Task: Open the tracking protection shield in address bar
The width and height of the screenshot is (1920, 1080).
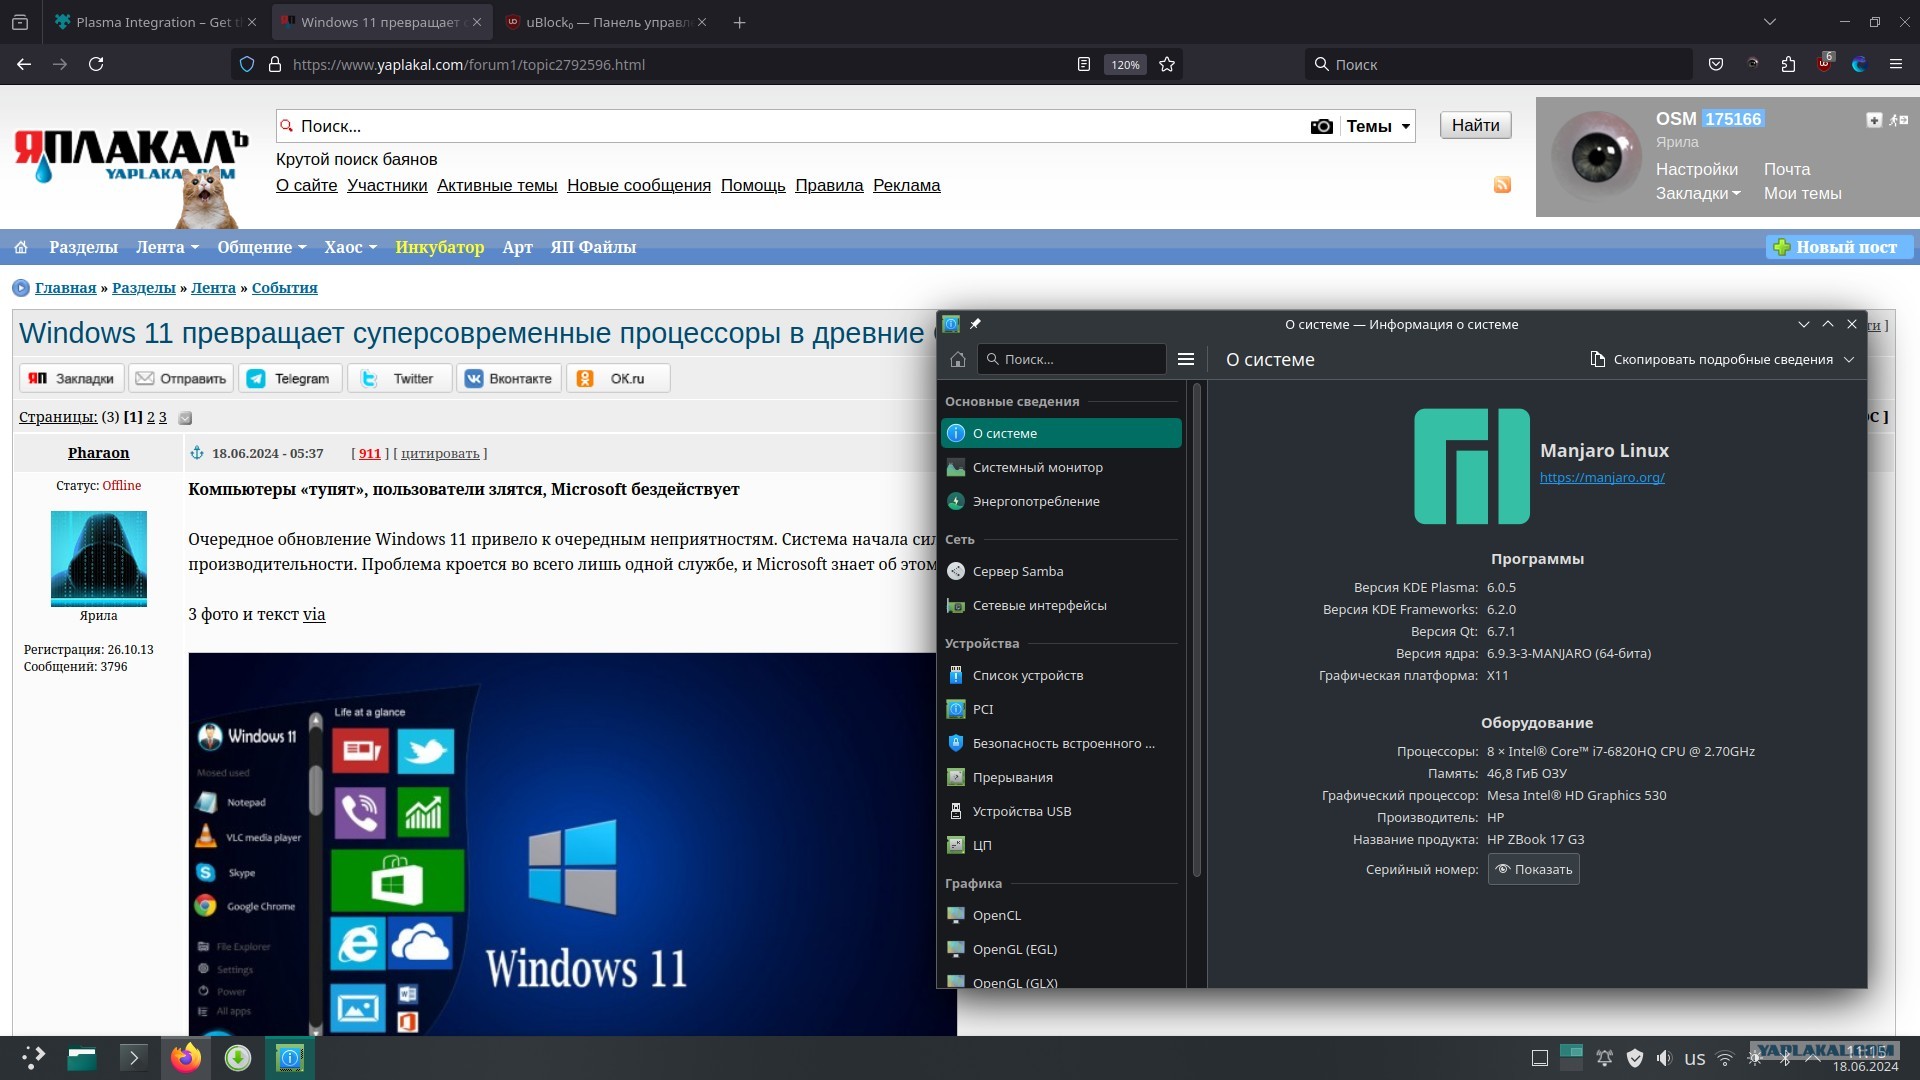Action: point(247,64)
